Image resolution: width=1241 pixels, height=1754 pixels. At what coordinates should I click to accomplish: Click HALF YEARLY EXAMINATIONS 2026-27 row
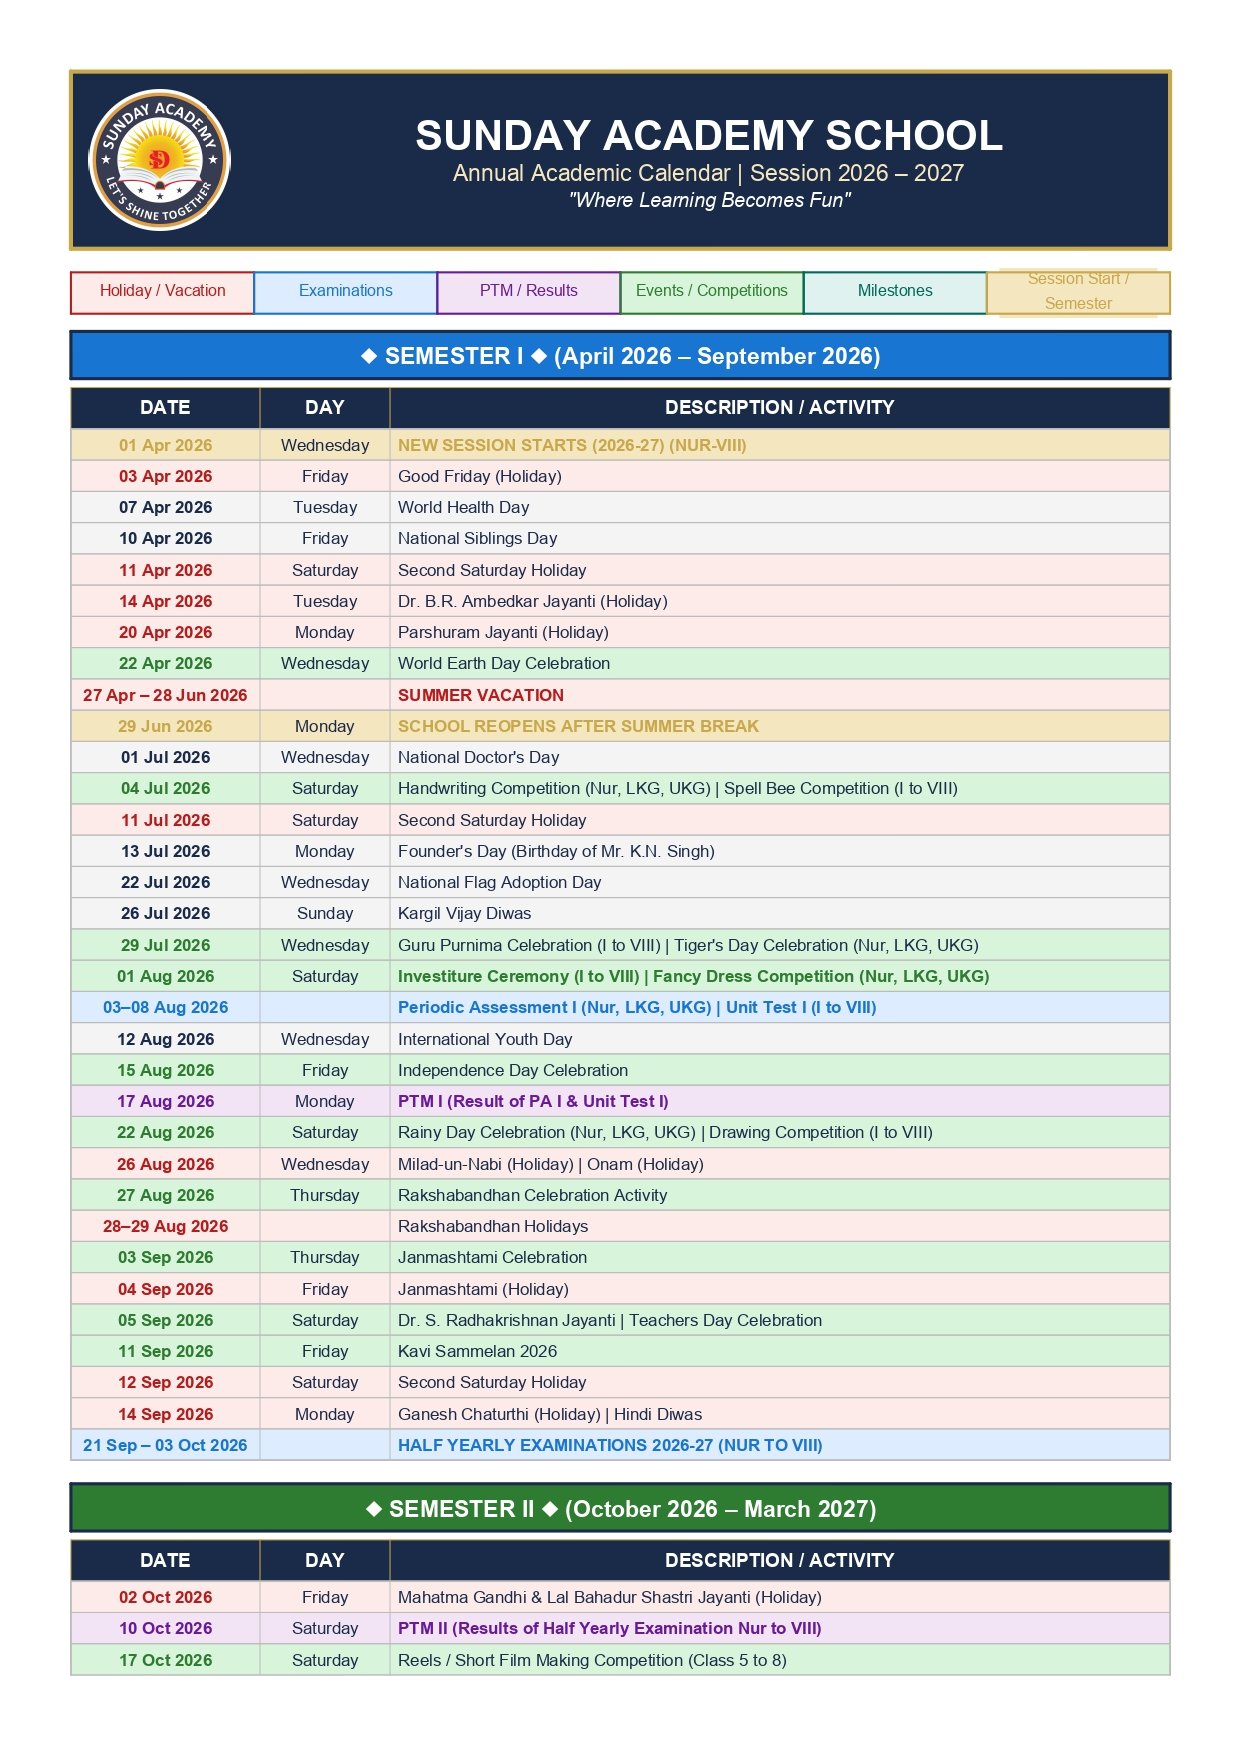tap(620, 1445)
